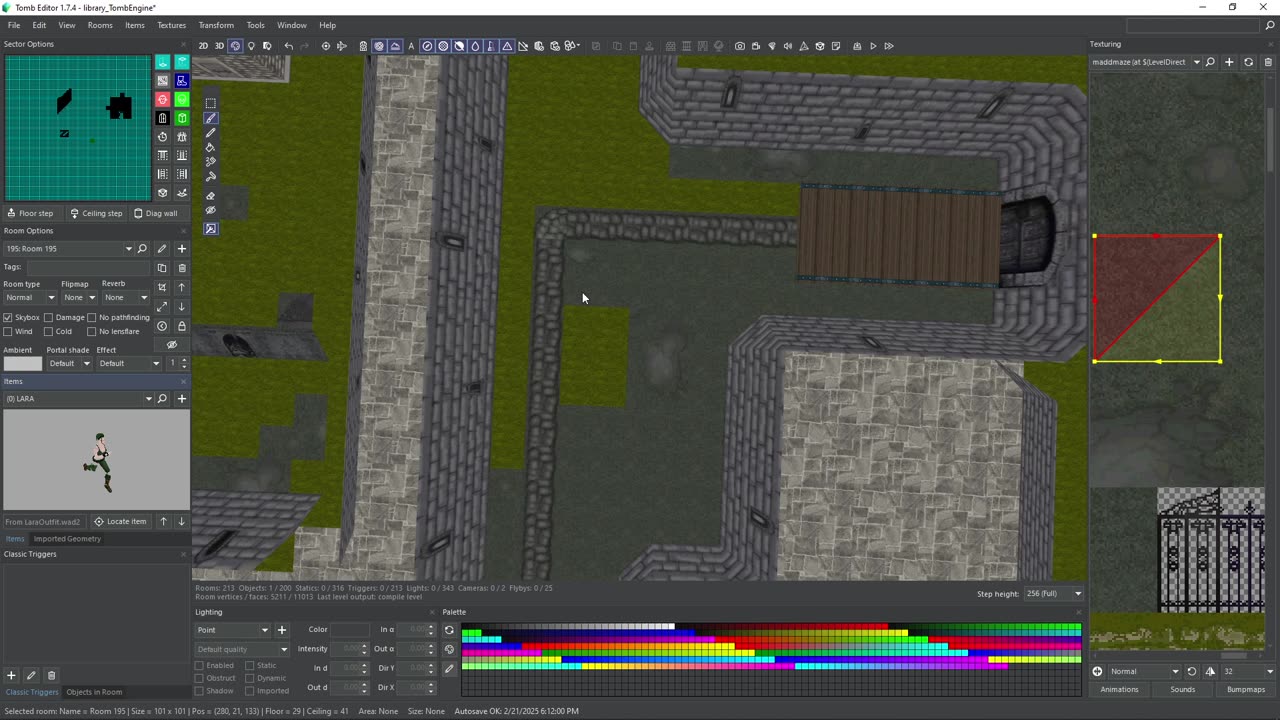The image size is (1280, 720).
Task: Add texture file with plus icon
Action: (1229, 62)
